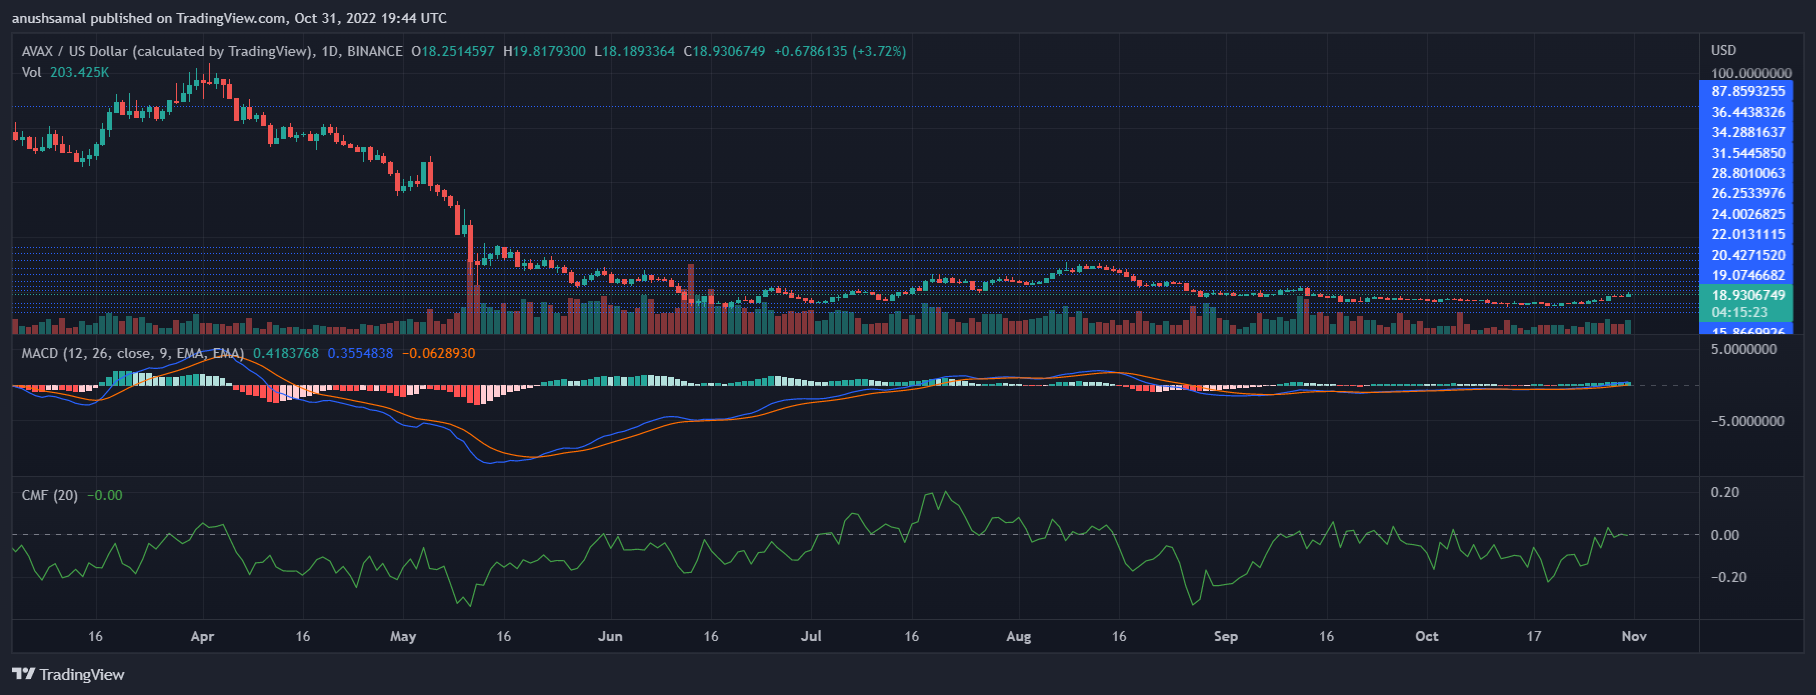Click the MACD signal value -0.0628930
The height and width of the screenshot is (695, 1816).
pyautogui.click(x=439, y=353)
